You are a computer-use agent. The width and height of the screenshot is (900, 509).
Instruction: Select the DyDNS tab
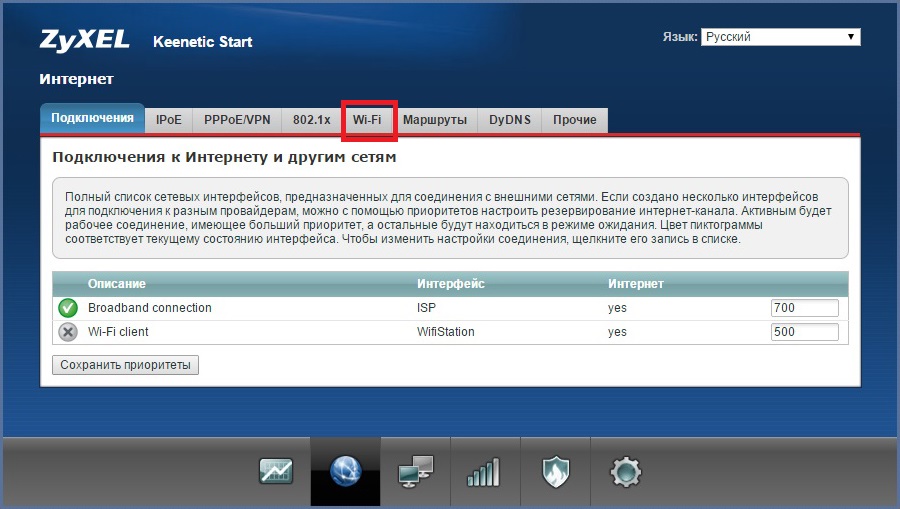coord(509,120)
